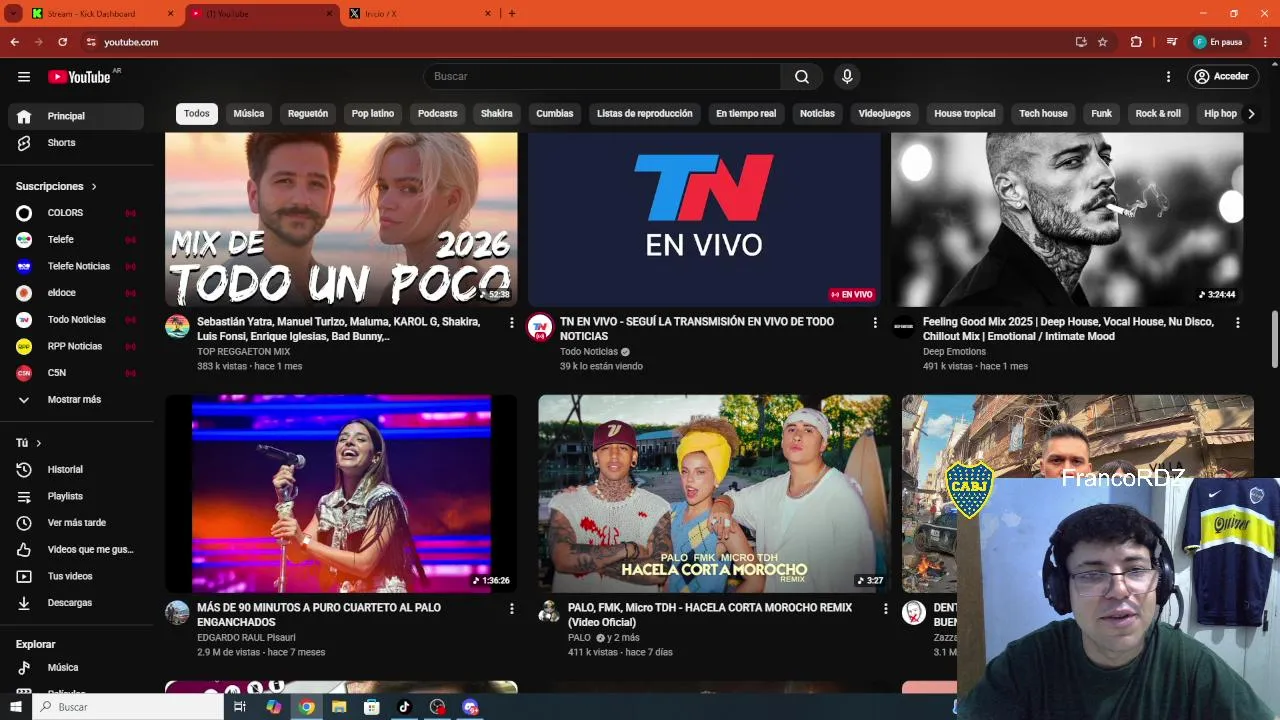Open YouTube settings three-dot menu
The height and width of the screenshot is (720, 1280).
pyautogui.click(x=1168, y=77)
